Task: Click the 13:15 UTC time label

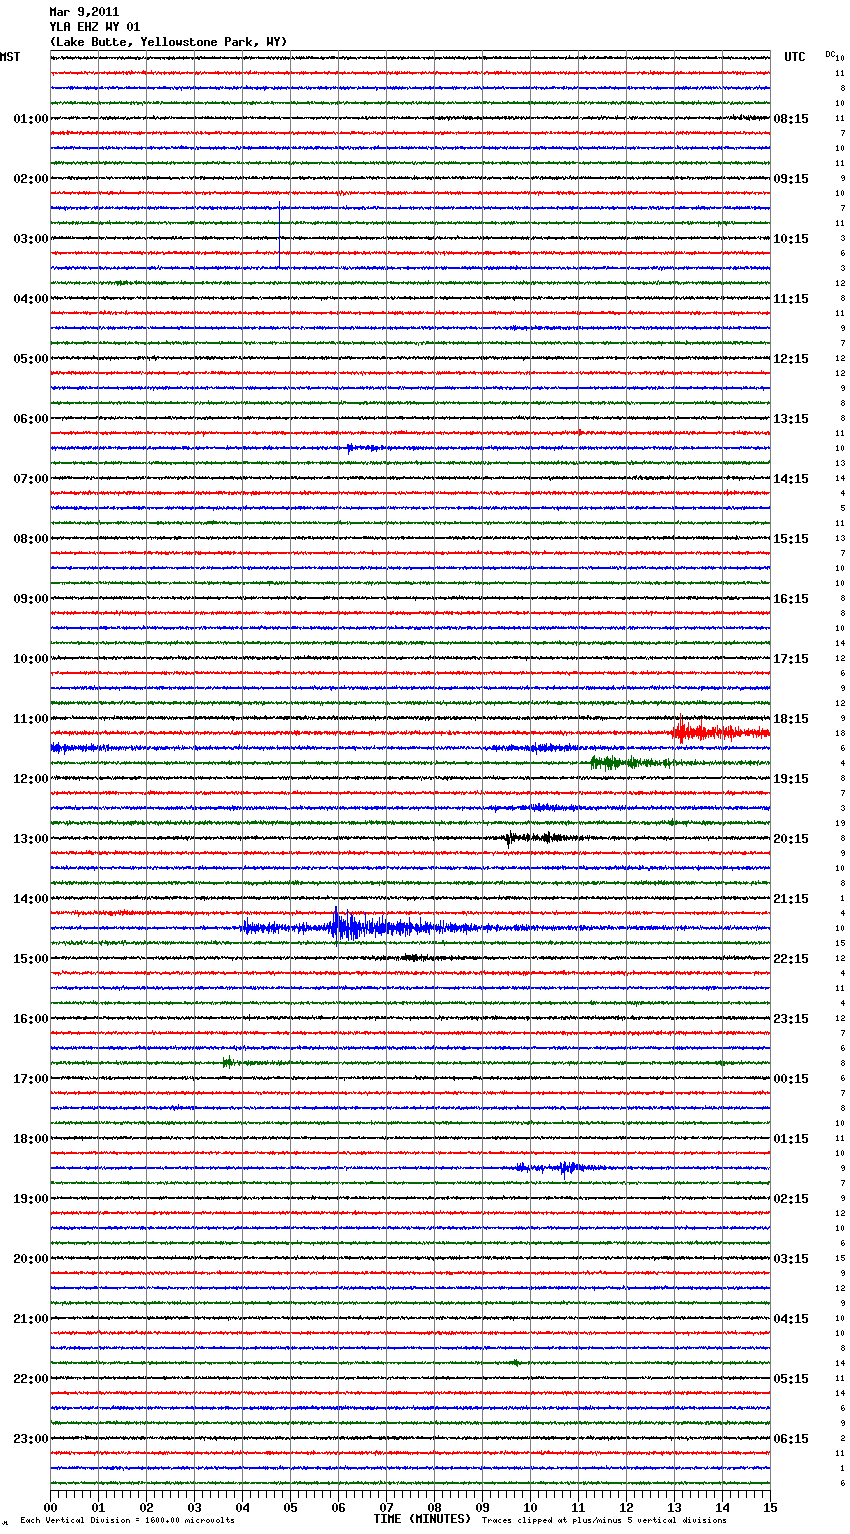Action: point(791,419)
